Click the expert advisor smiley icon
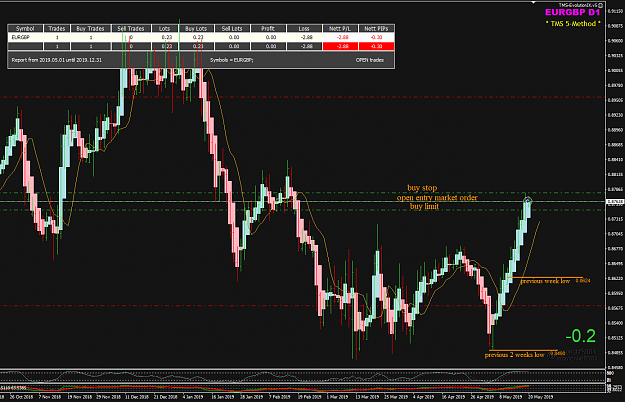Image resolution: width=625 pixels, height=402 pixels. click(601, 5)
